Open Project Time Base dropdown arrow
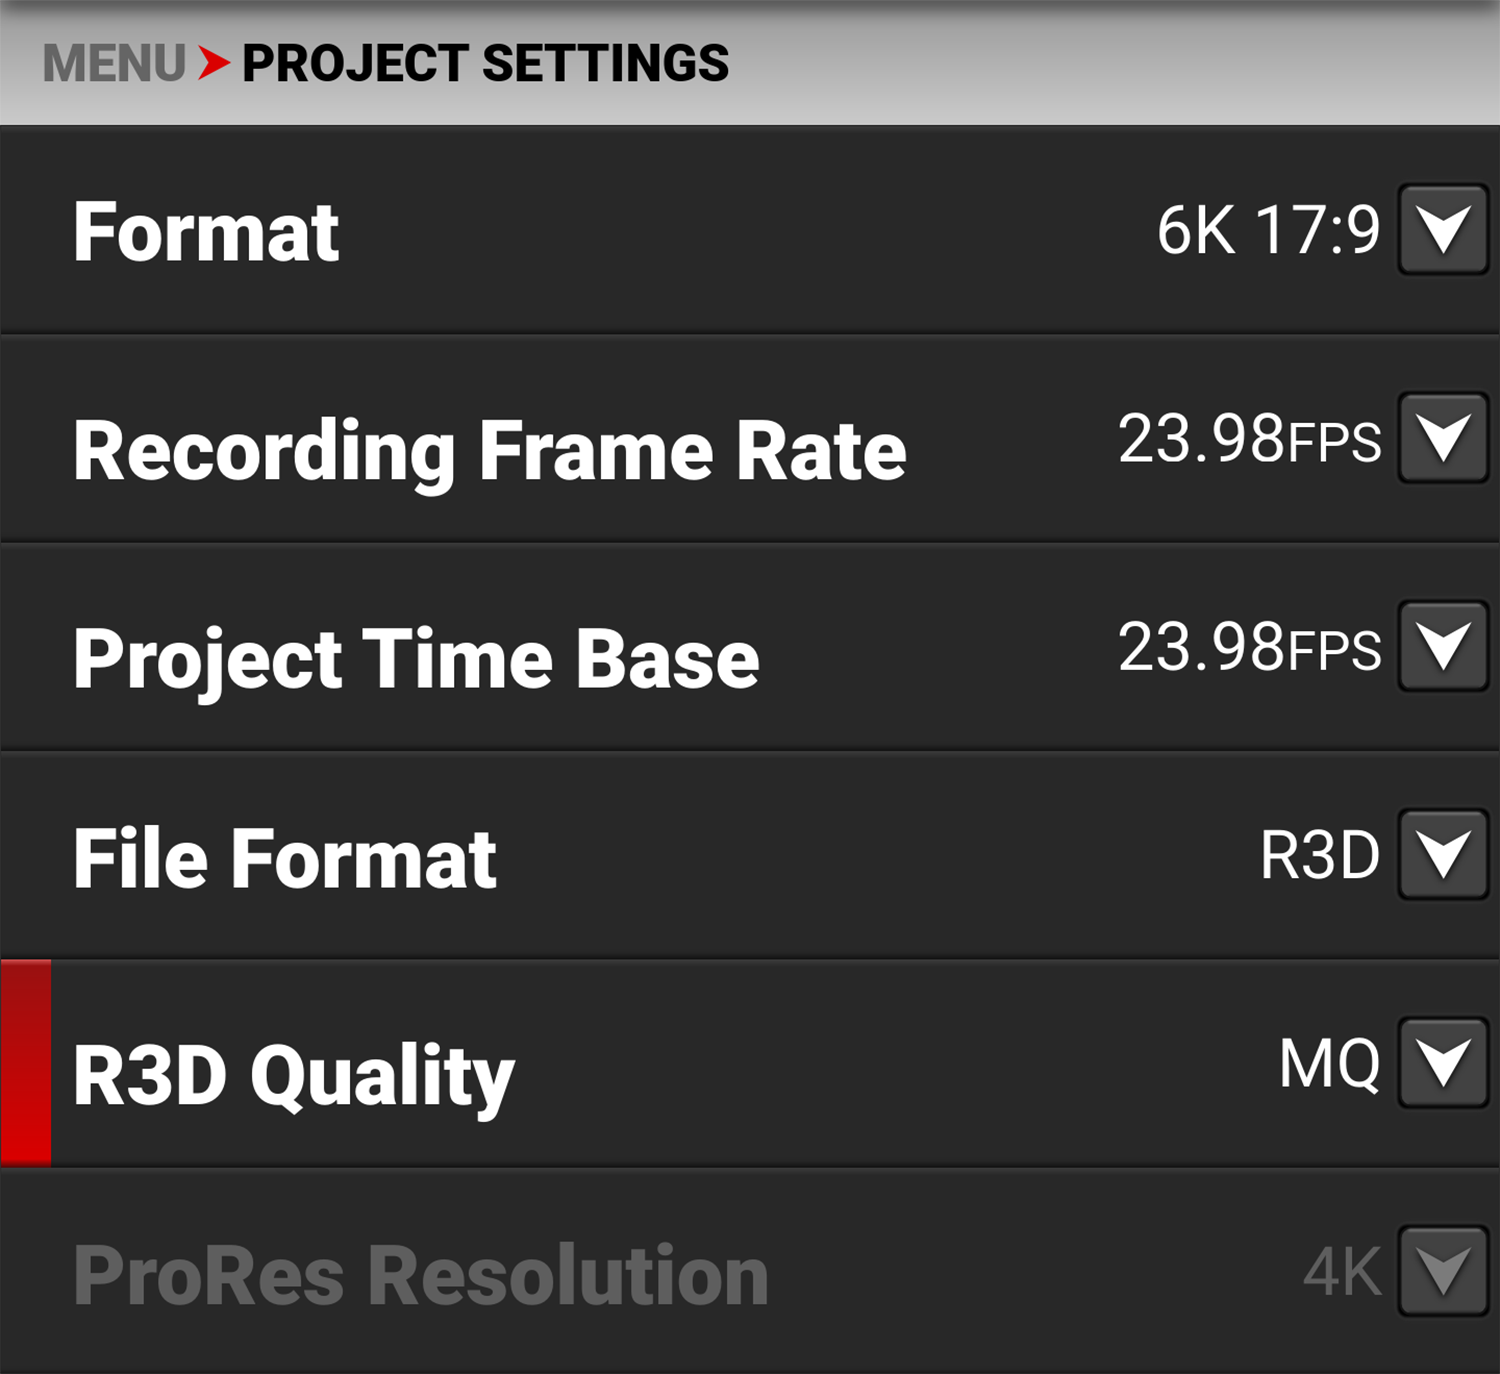The width and height of the screenshot is (1500, 1374). (x=1443, y=647)
